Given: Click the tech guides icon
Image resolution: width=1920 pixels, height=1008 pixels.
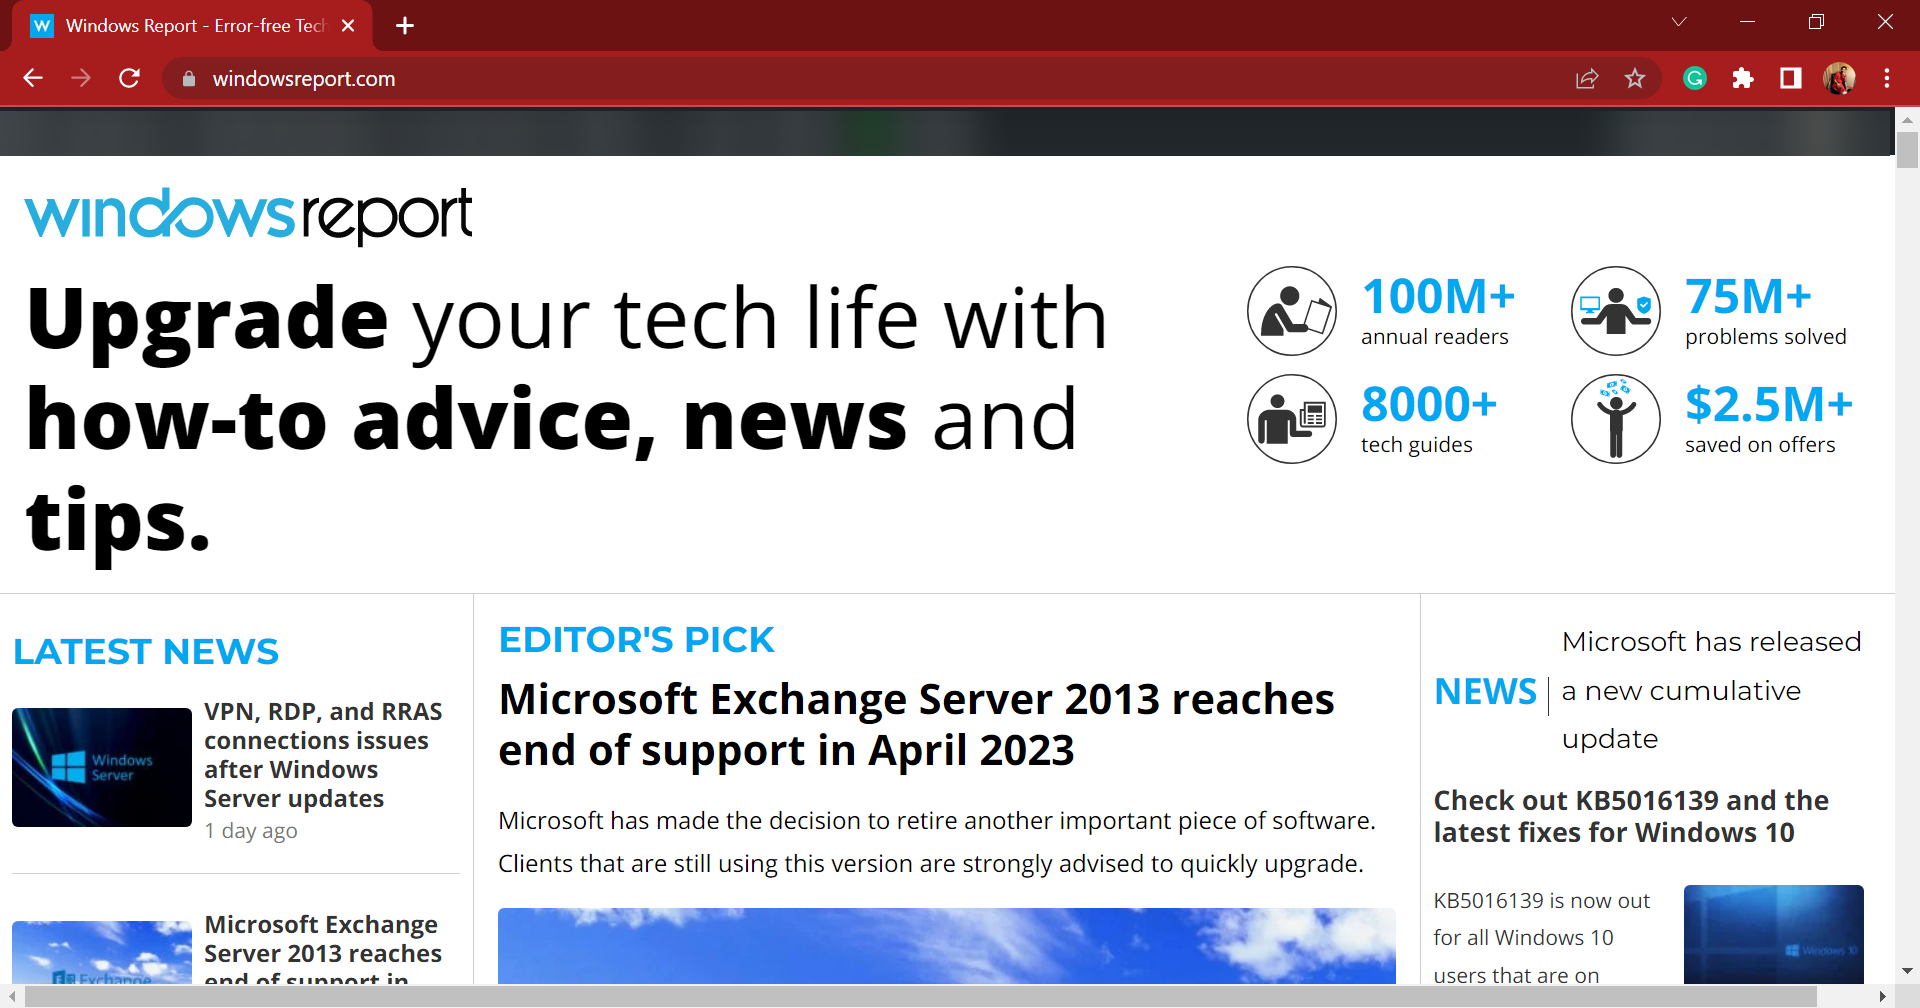Looking at the screenshot, I should (1292, 419).
